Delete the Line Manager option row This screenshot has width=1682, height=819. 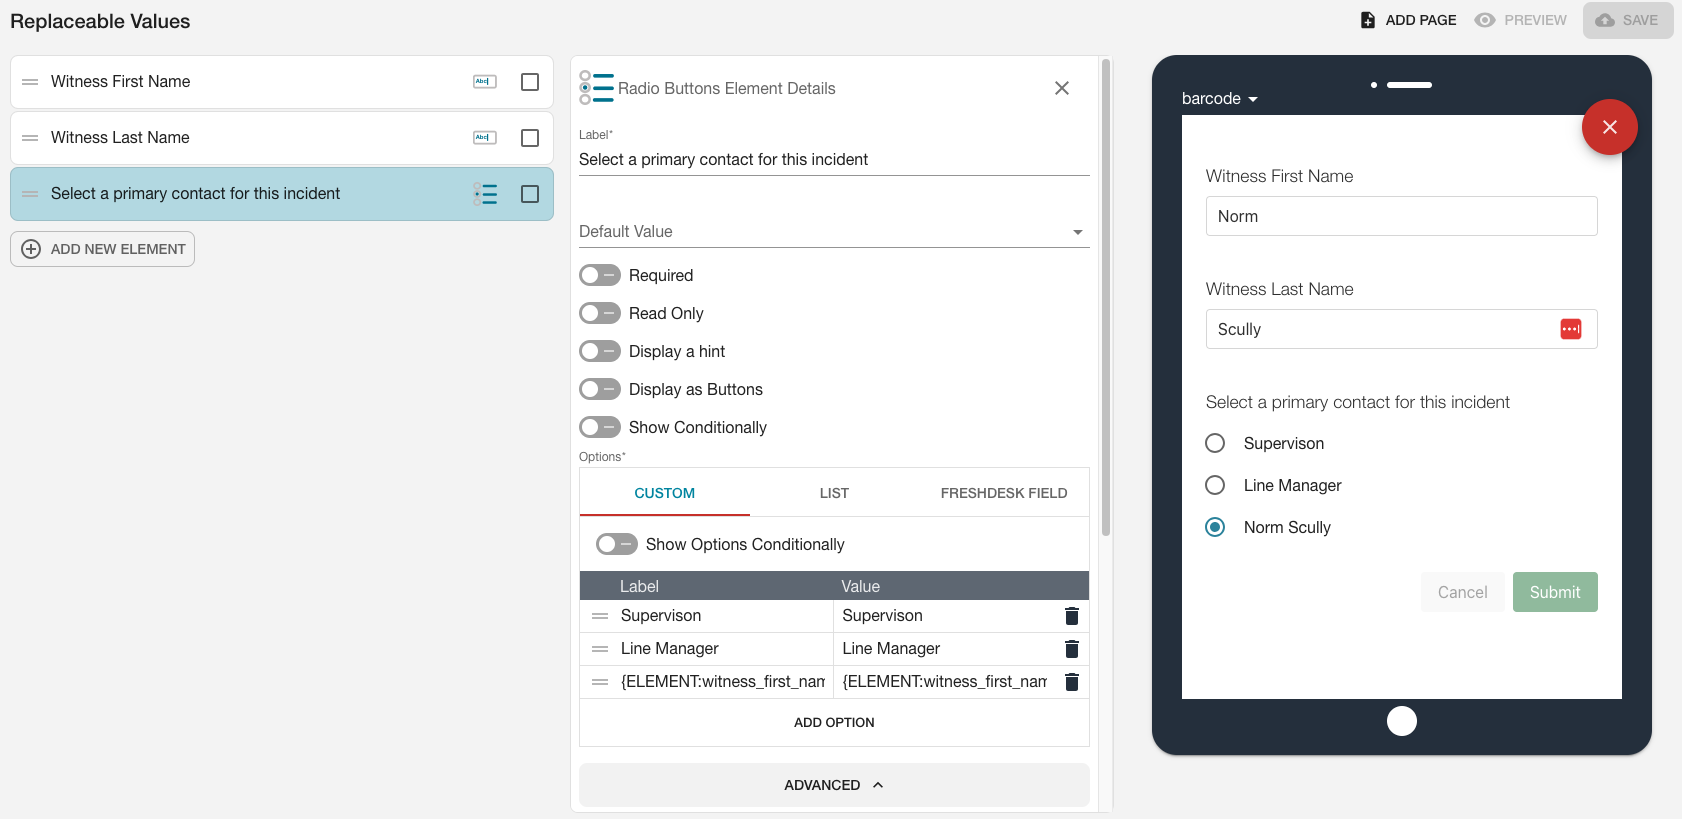tap(1072, 649)
